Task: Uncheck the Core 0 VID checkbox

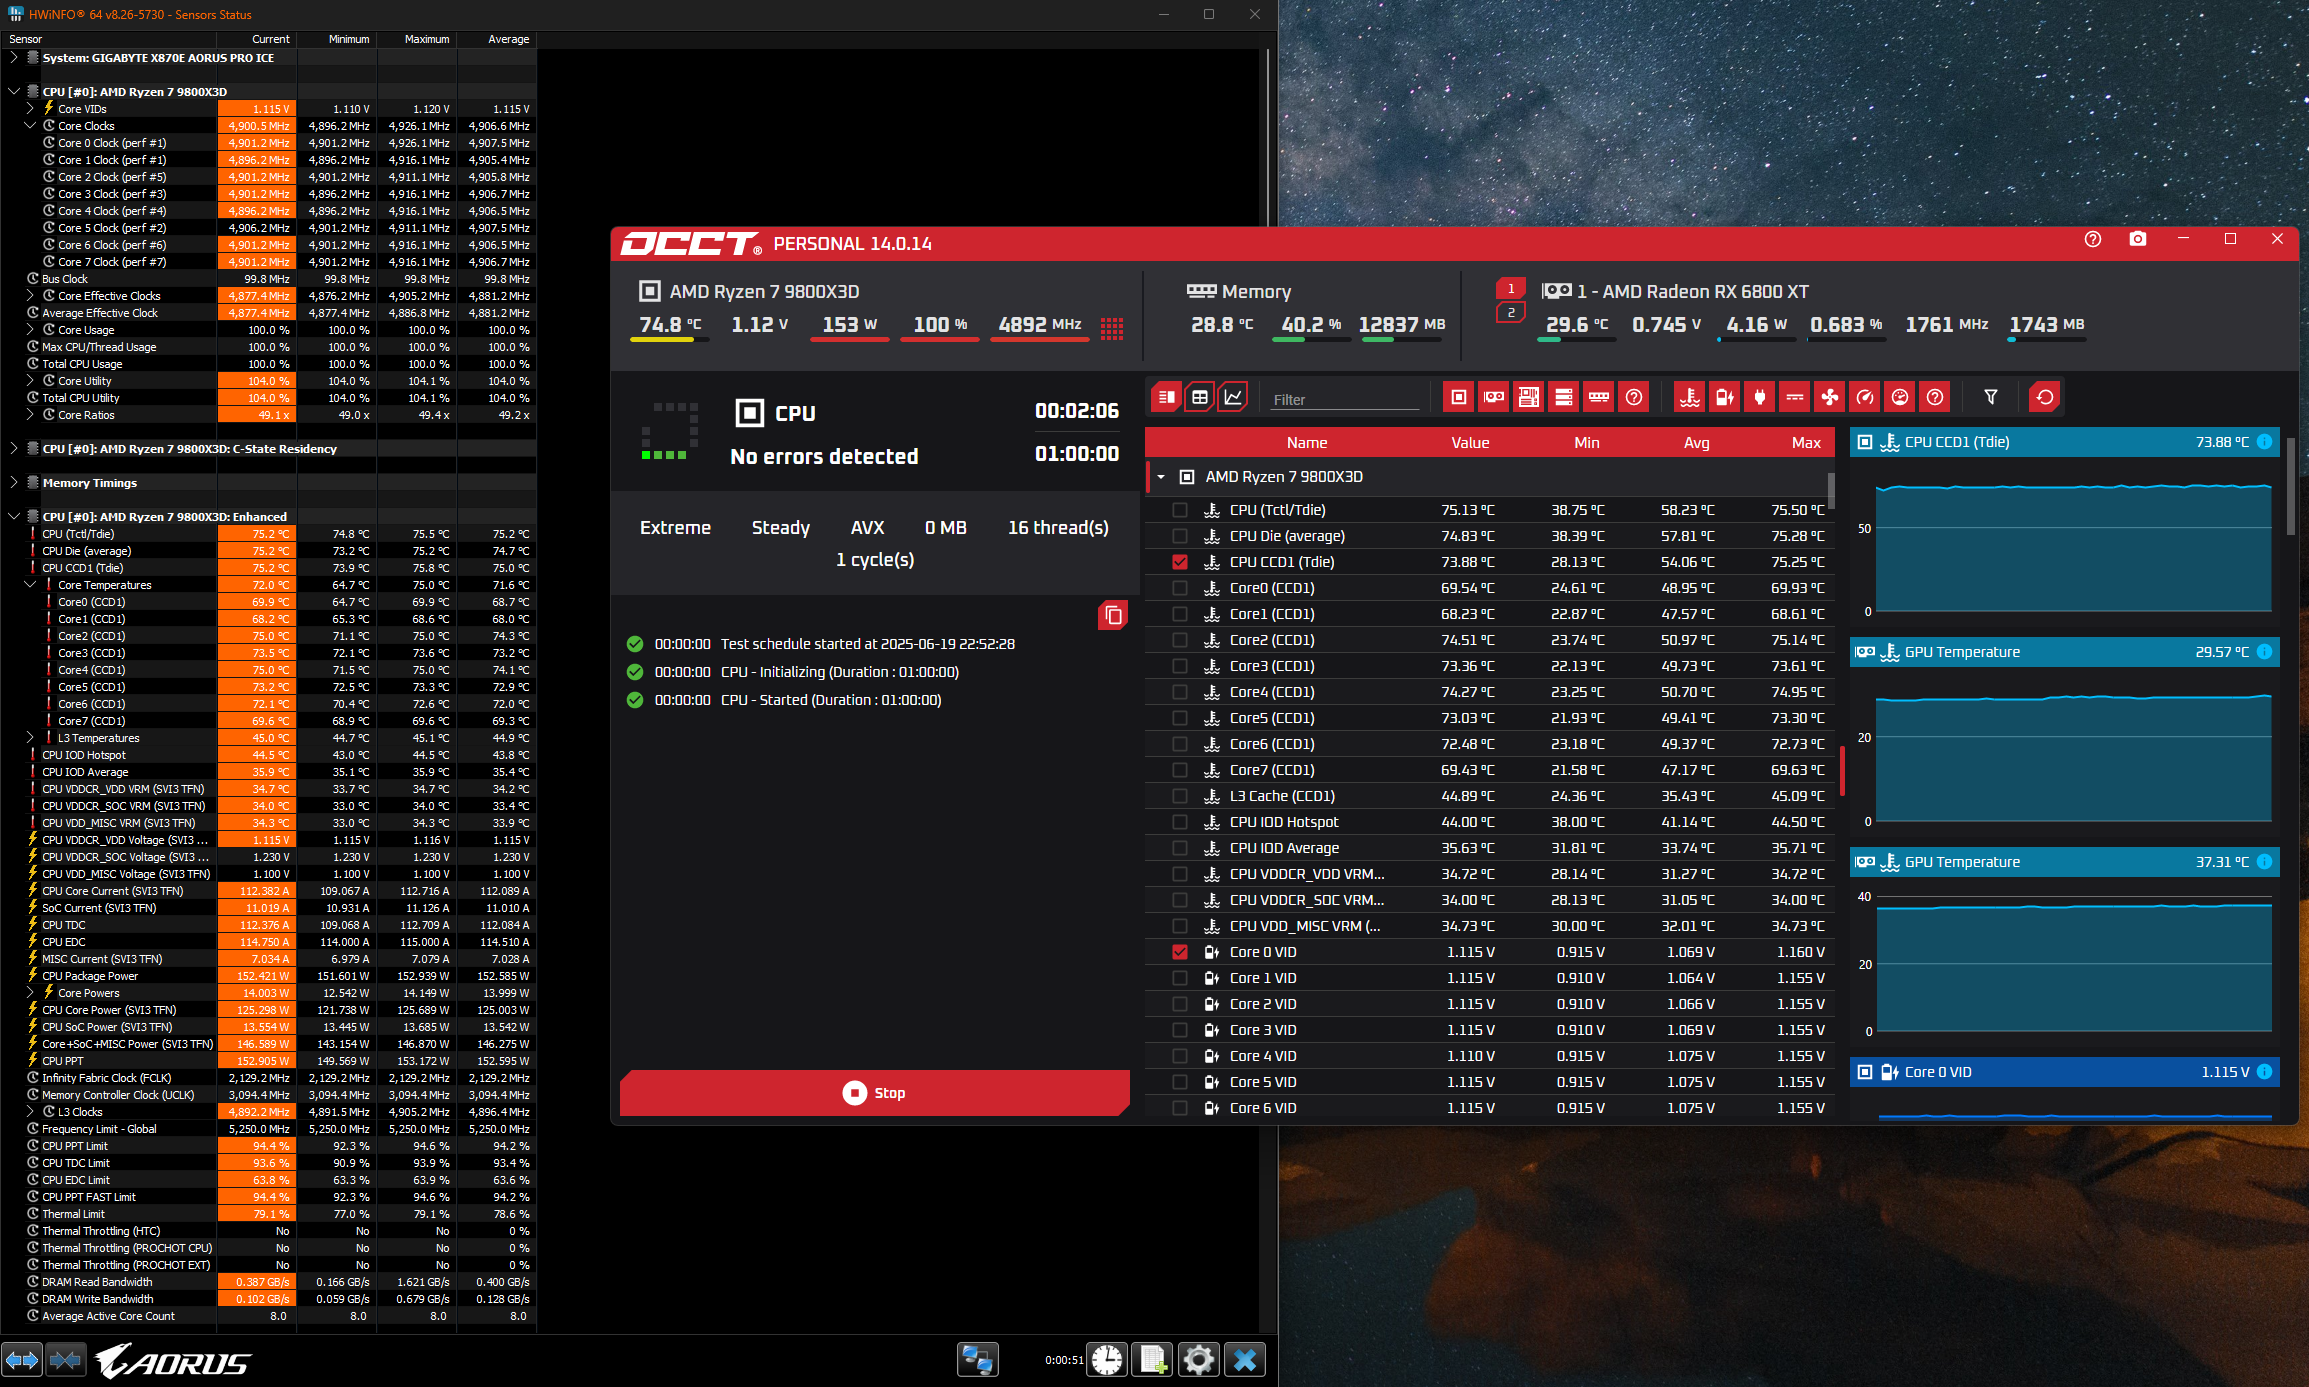Action: [x=1180, y=952]
